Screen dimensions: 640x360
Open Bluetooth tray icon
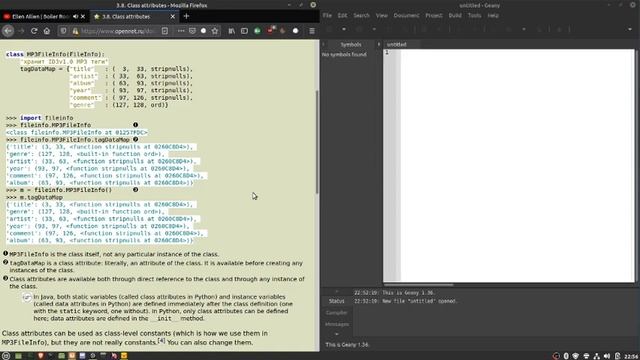coord(566,356)
